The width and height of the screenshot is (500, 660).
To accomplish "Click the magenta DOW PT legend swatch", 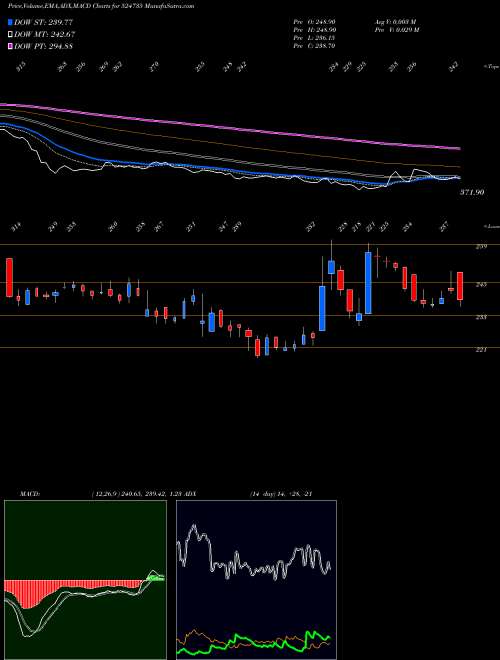I will (x=10, y=46).
